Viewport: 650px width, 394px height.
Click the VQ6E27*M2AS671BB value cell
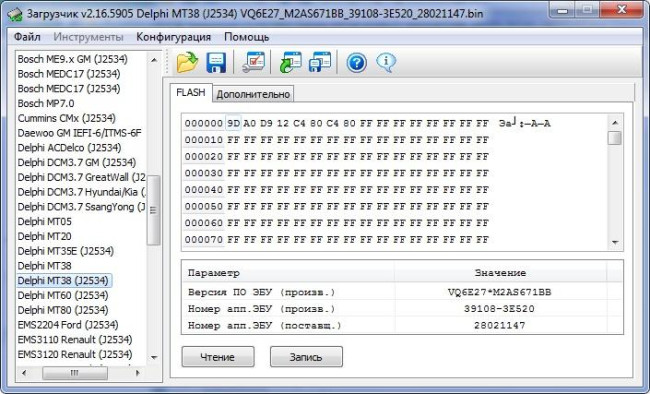tap(500, 292)
